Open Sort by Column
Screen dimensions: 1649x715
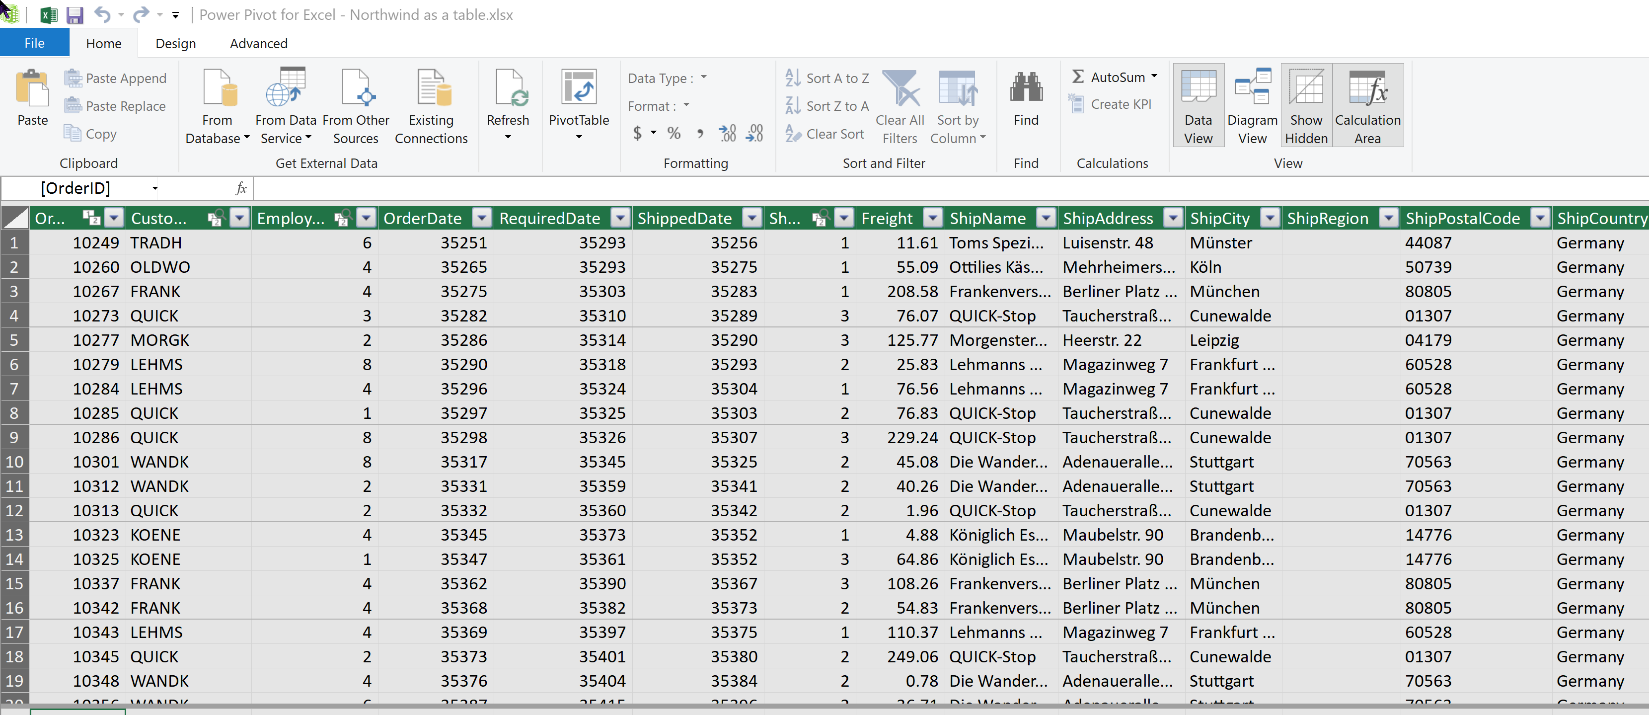coord(958,106)
